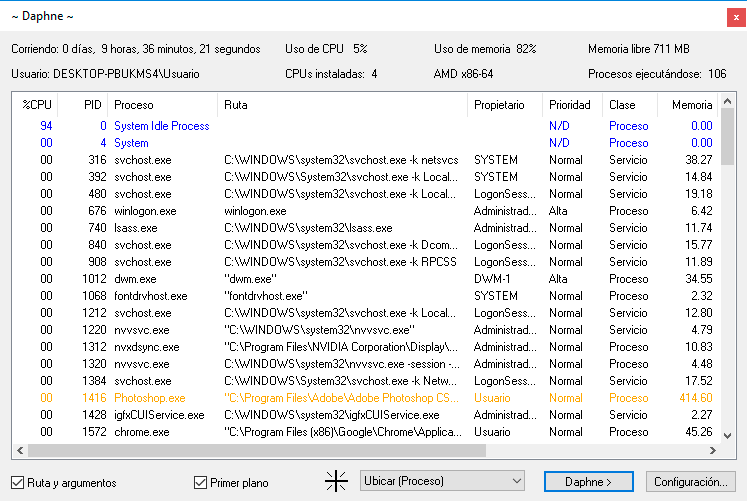Open the Ubicar (Proceso) dropdown

pos(442,481)
